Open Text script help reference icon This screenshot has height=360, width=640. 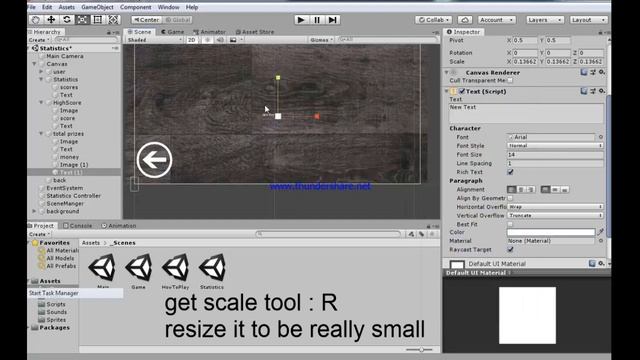584,91
